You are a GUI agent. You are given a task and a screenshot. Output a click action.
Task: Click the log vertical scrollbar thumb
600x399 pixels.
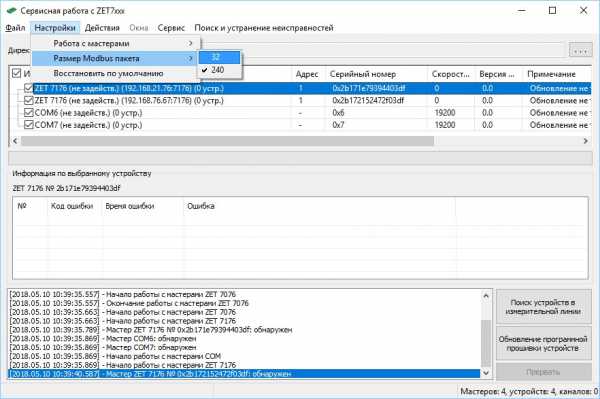click(x=486, y=343)
